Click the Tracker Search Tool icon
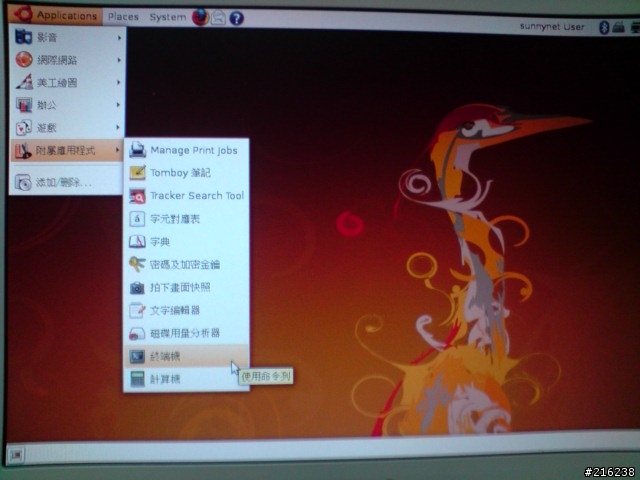640x480 pixels. point(137,196)
